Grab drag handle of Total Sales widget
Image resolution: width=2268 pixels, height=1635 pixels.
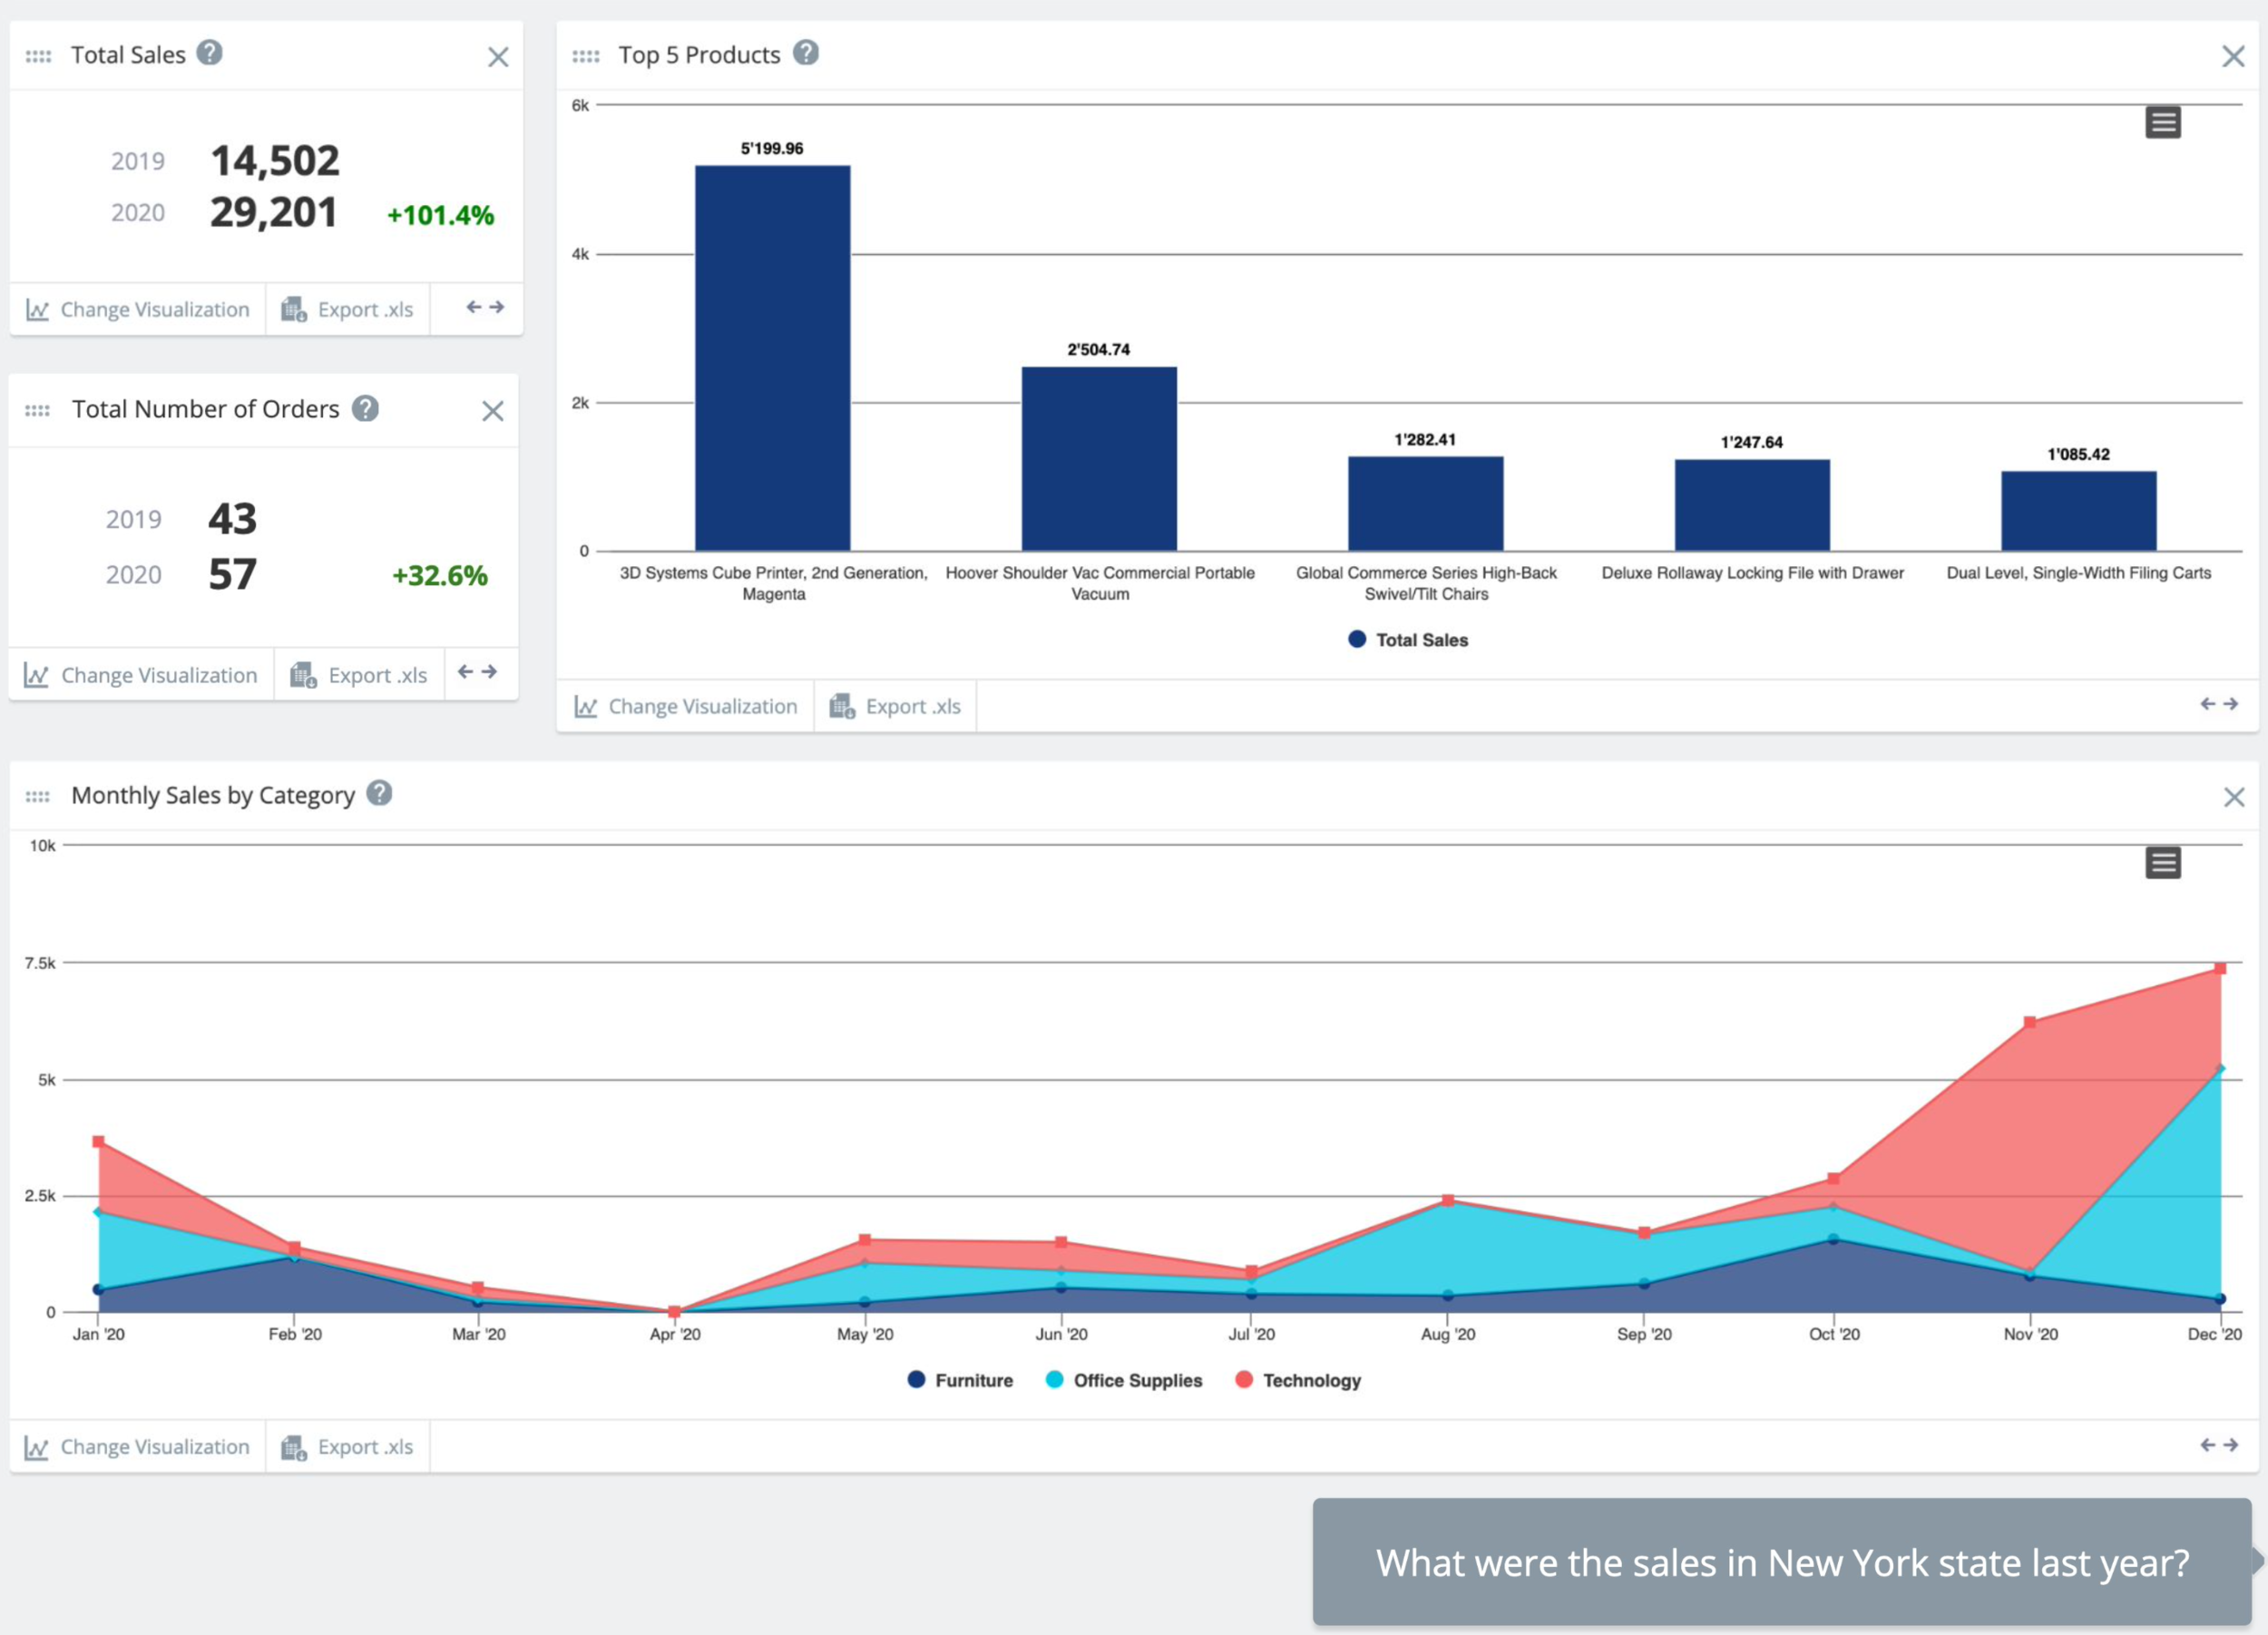coord(38,56)
